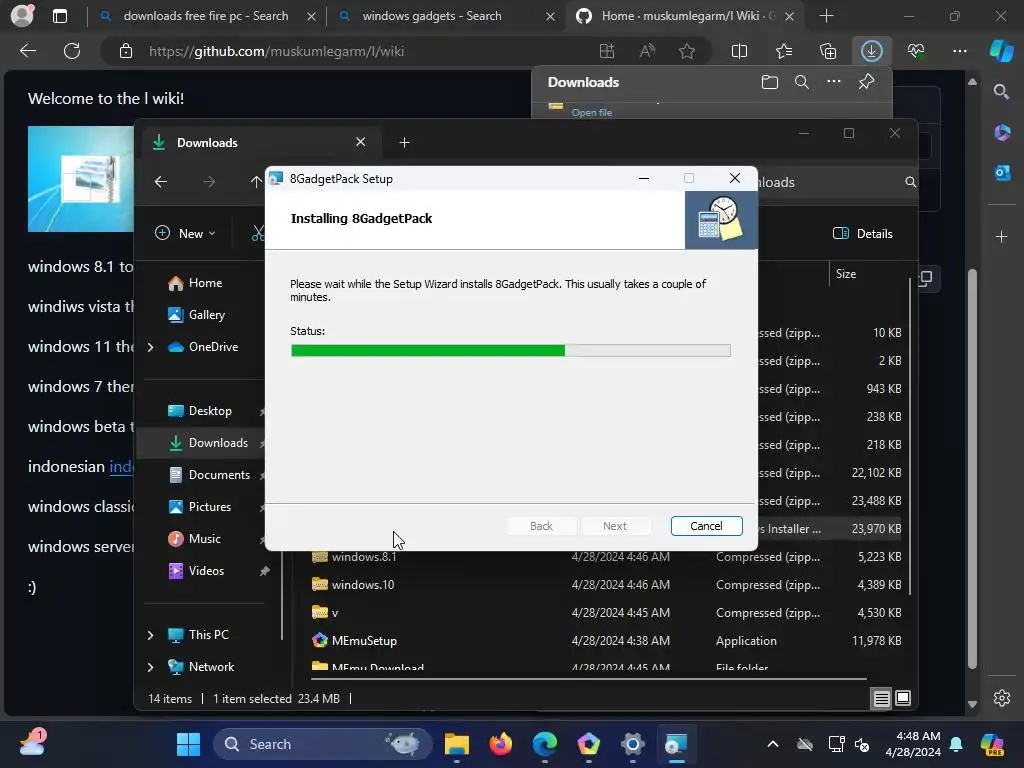
Task: Open Outlook icon in Edge sidebar
Action: (x=1001, y=173)
